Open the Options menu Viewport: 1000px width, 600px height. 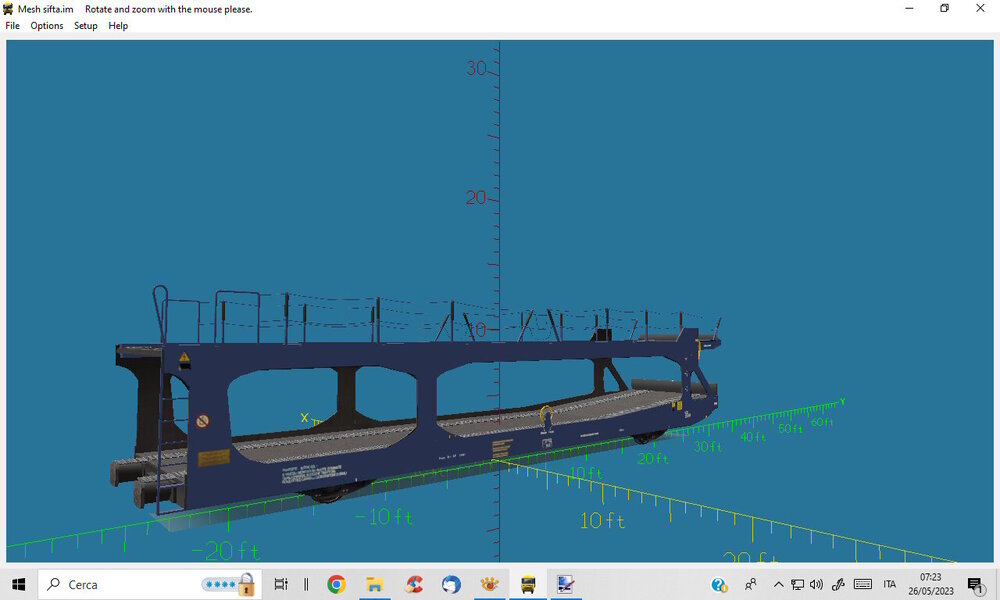(x=47, y=26)
